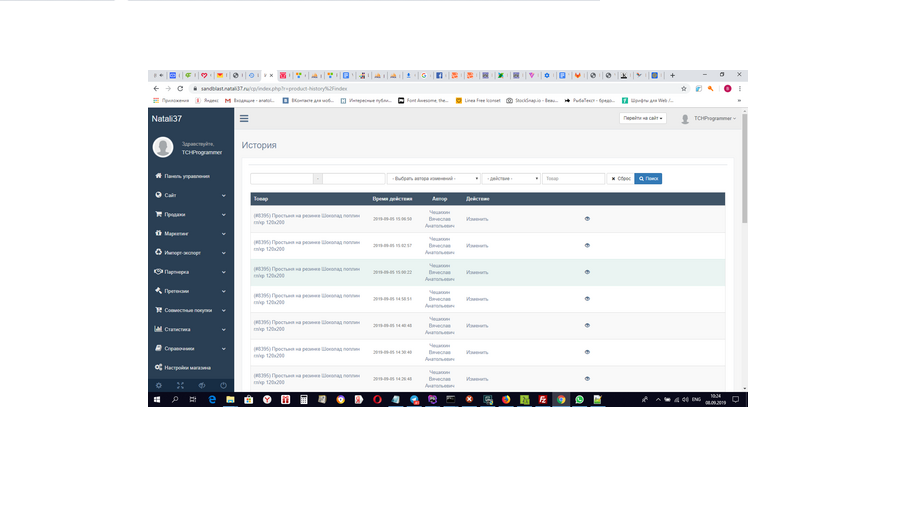The height and width of the screenshot is (506, 915).
Task: View details eye icon for 15:00:22 row
Action: [x=587, y=272]
